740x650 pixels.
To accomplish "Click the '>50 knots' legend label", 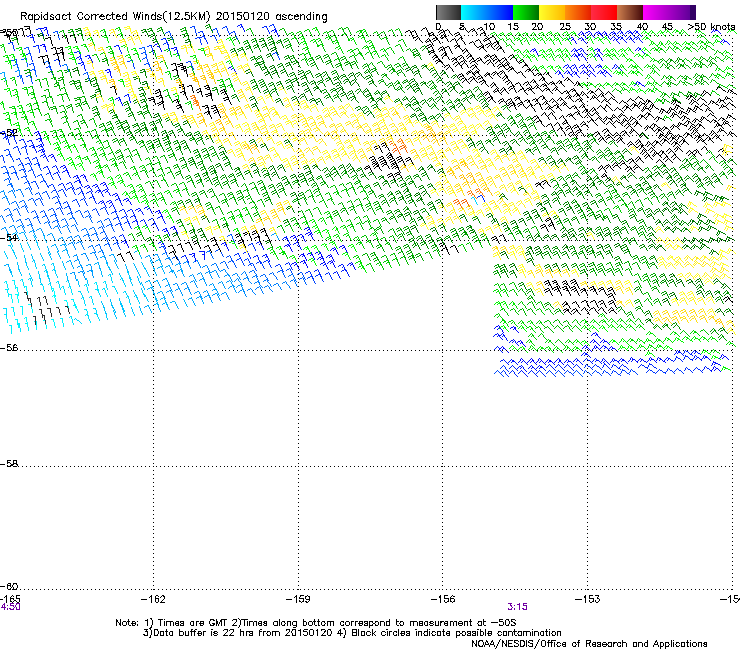I will pos(711,27).
